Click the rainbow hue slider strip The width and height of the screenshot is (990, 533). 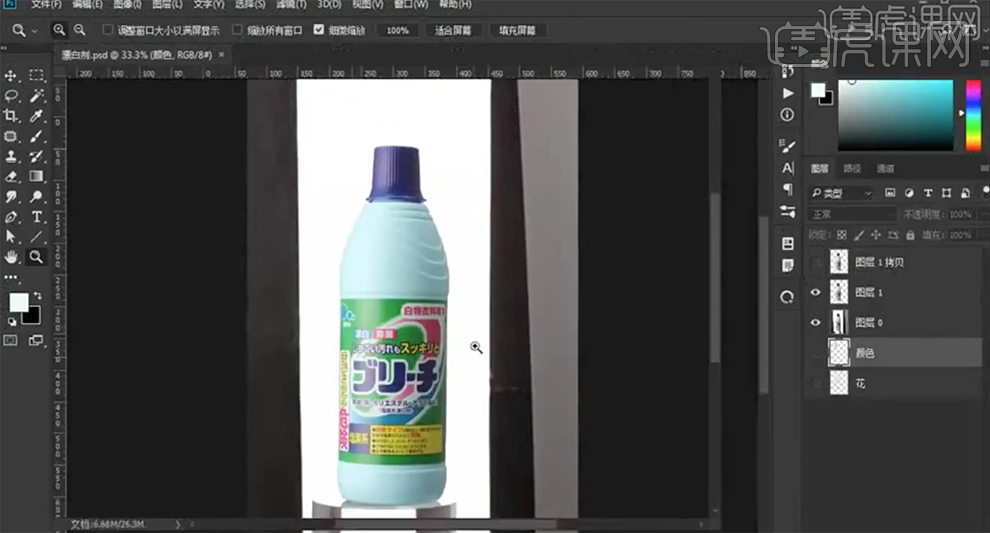tap(972, 115)
